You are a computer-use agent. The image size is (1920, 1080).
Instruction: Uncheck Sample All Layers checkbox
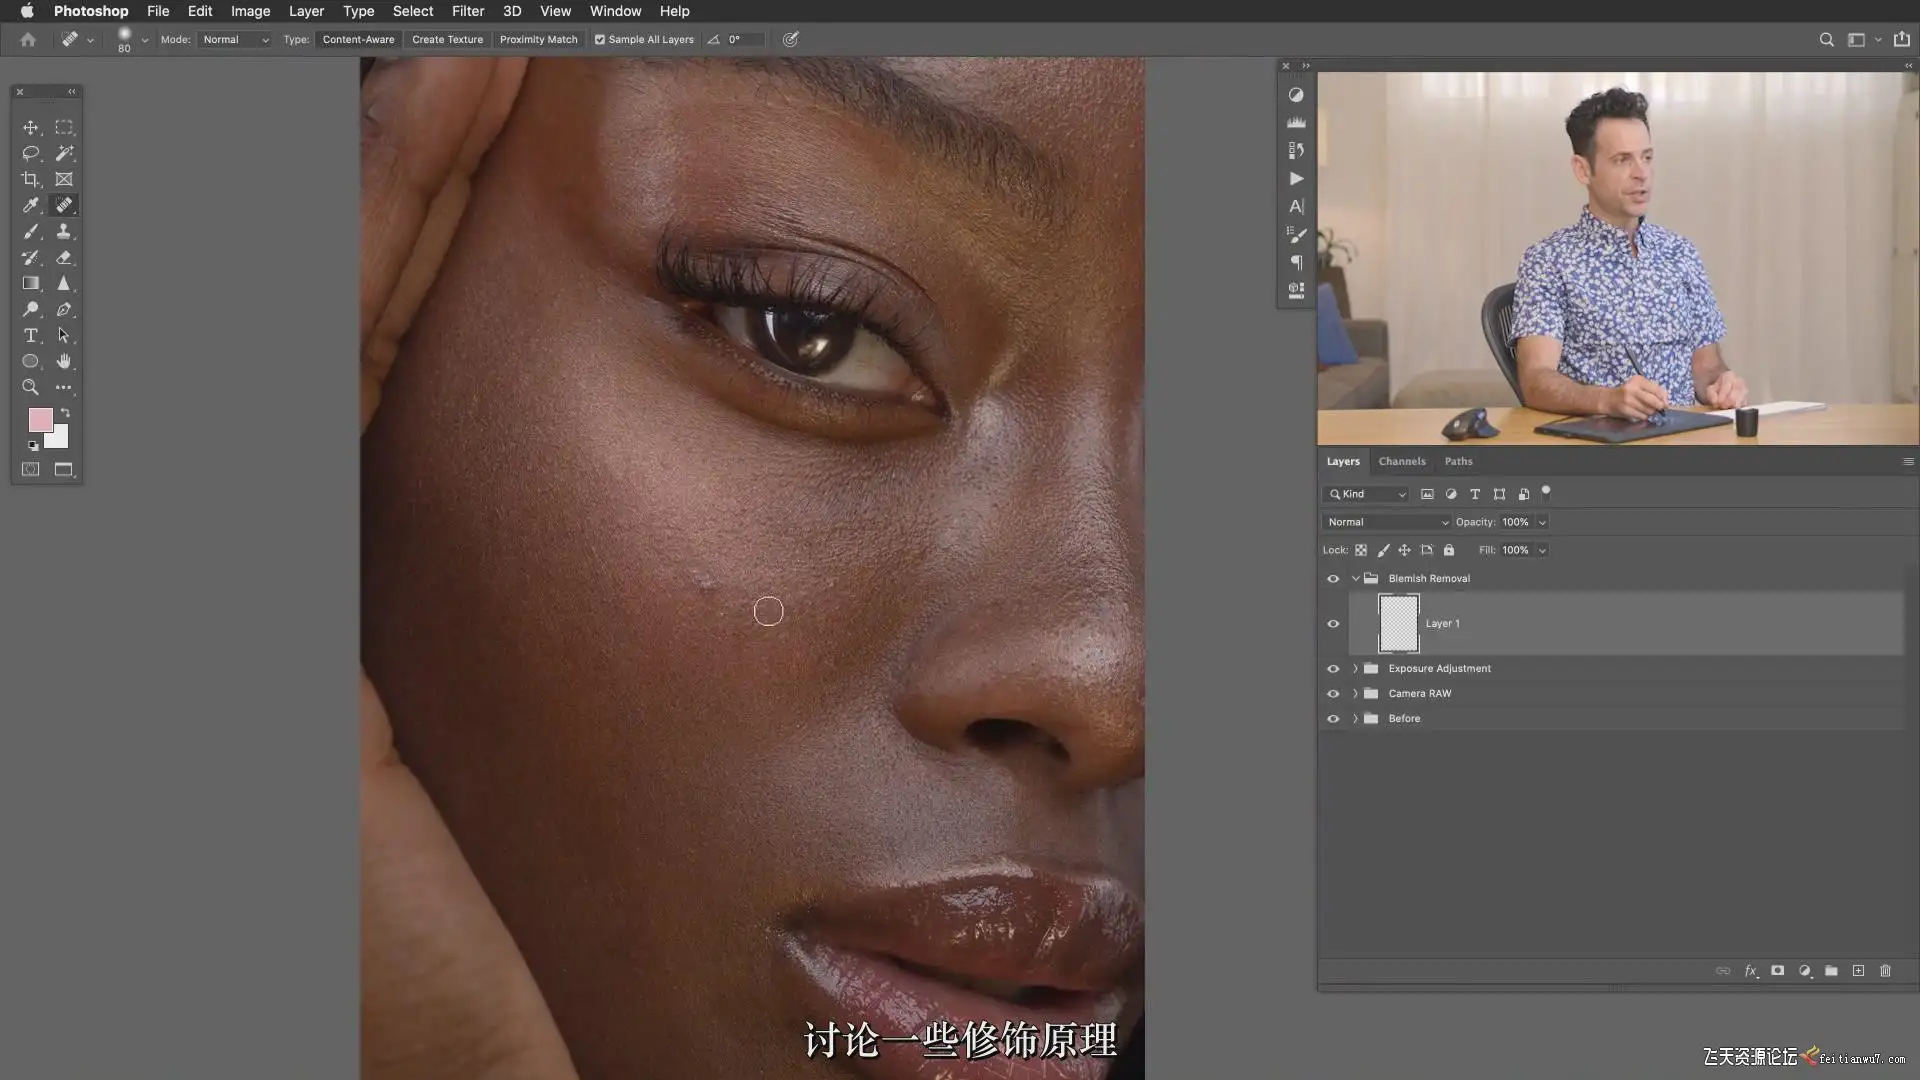(x=600, y=40)
